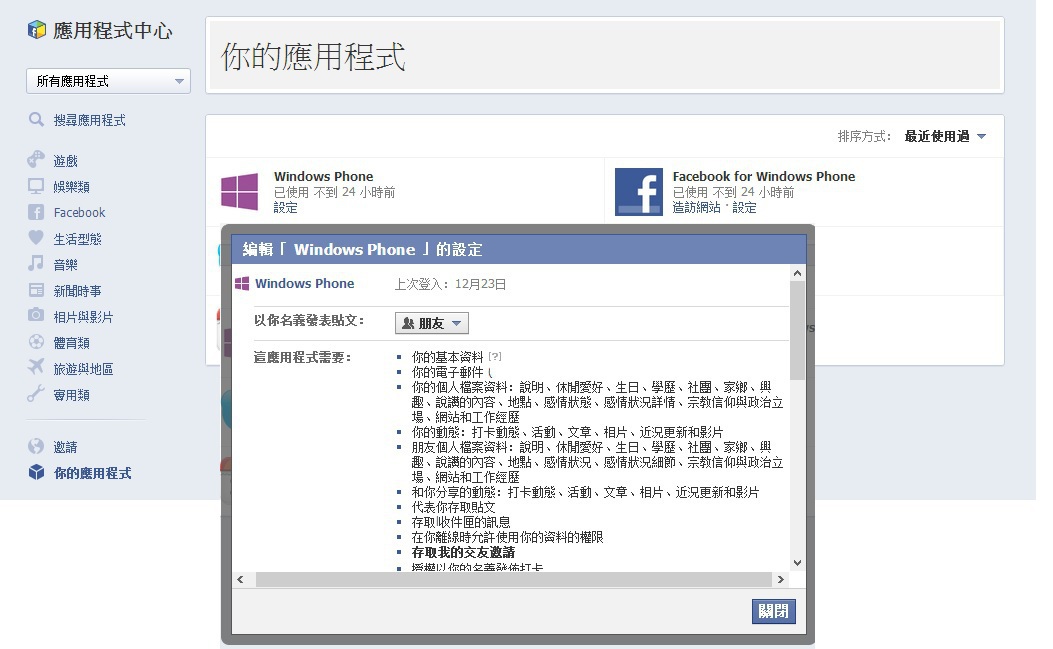1053x649 pixels.
Task: Click the horizontal scrollbar thumb in the dialog
Action: coord(514,579)
